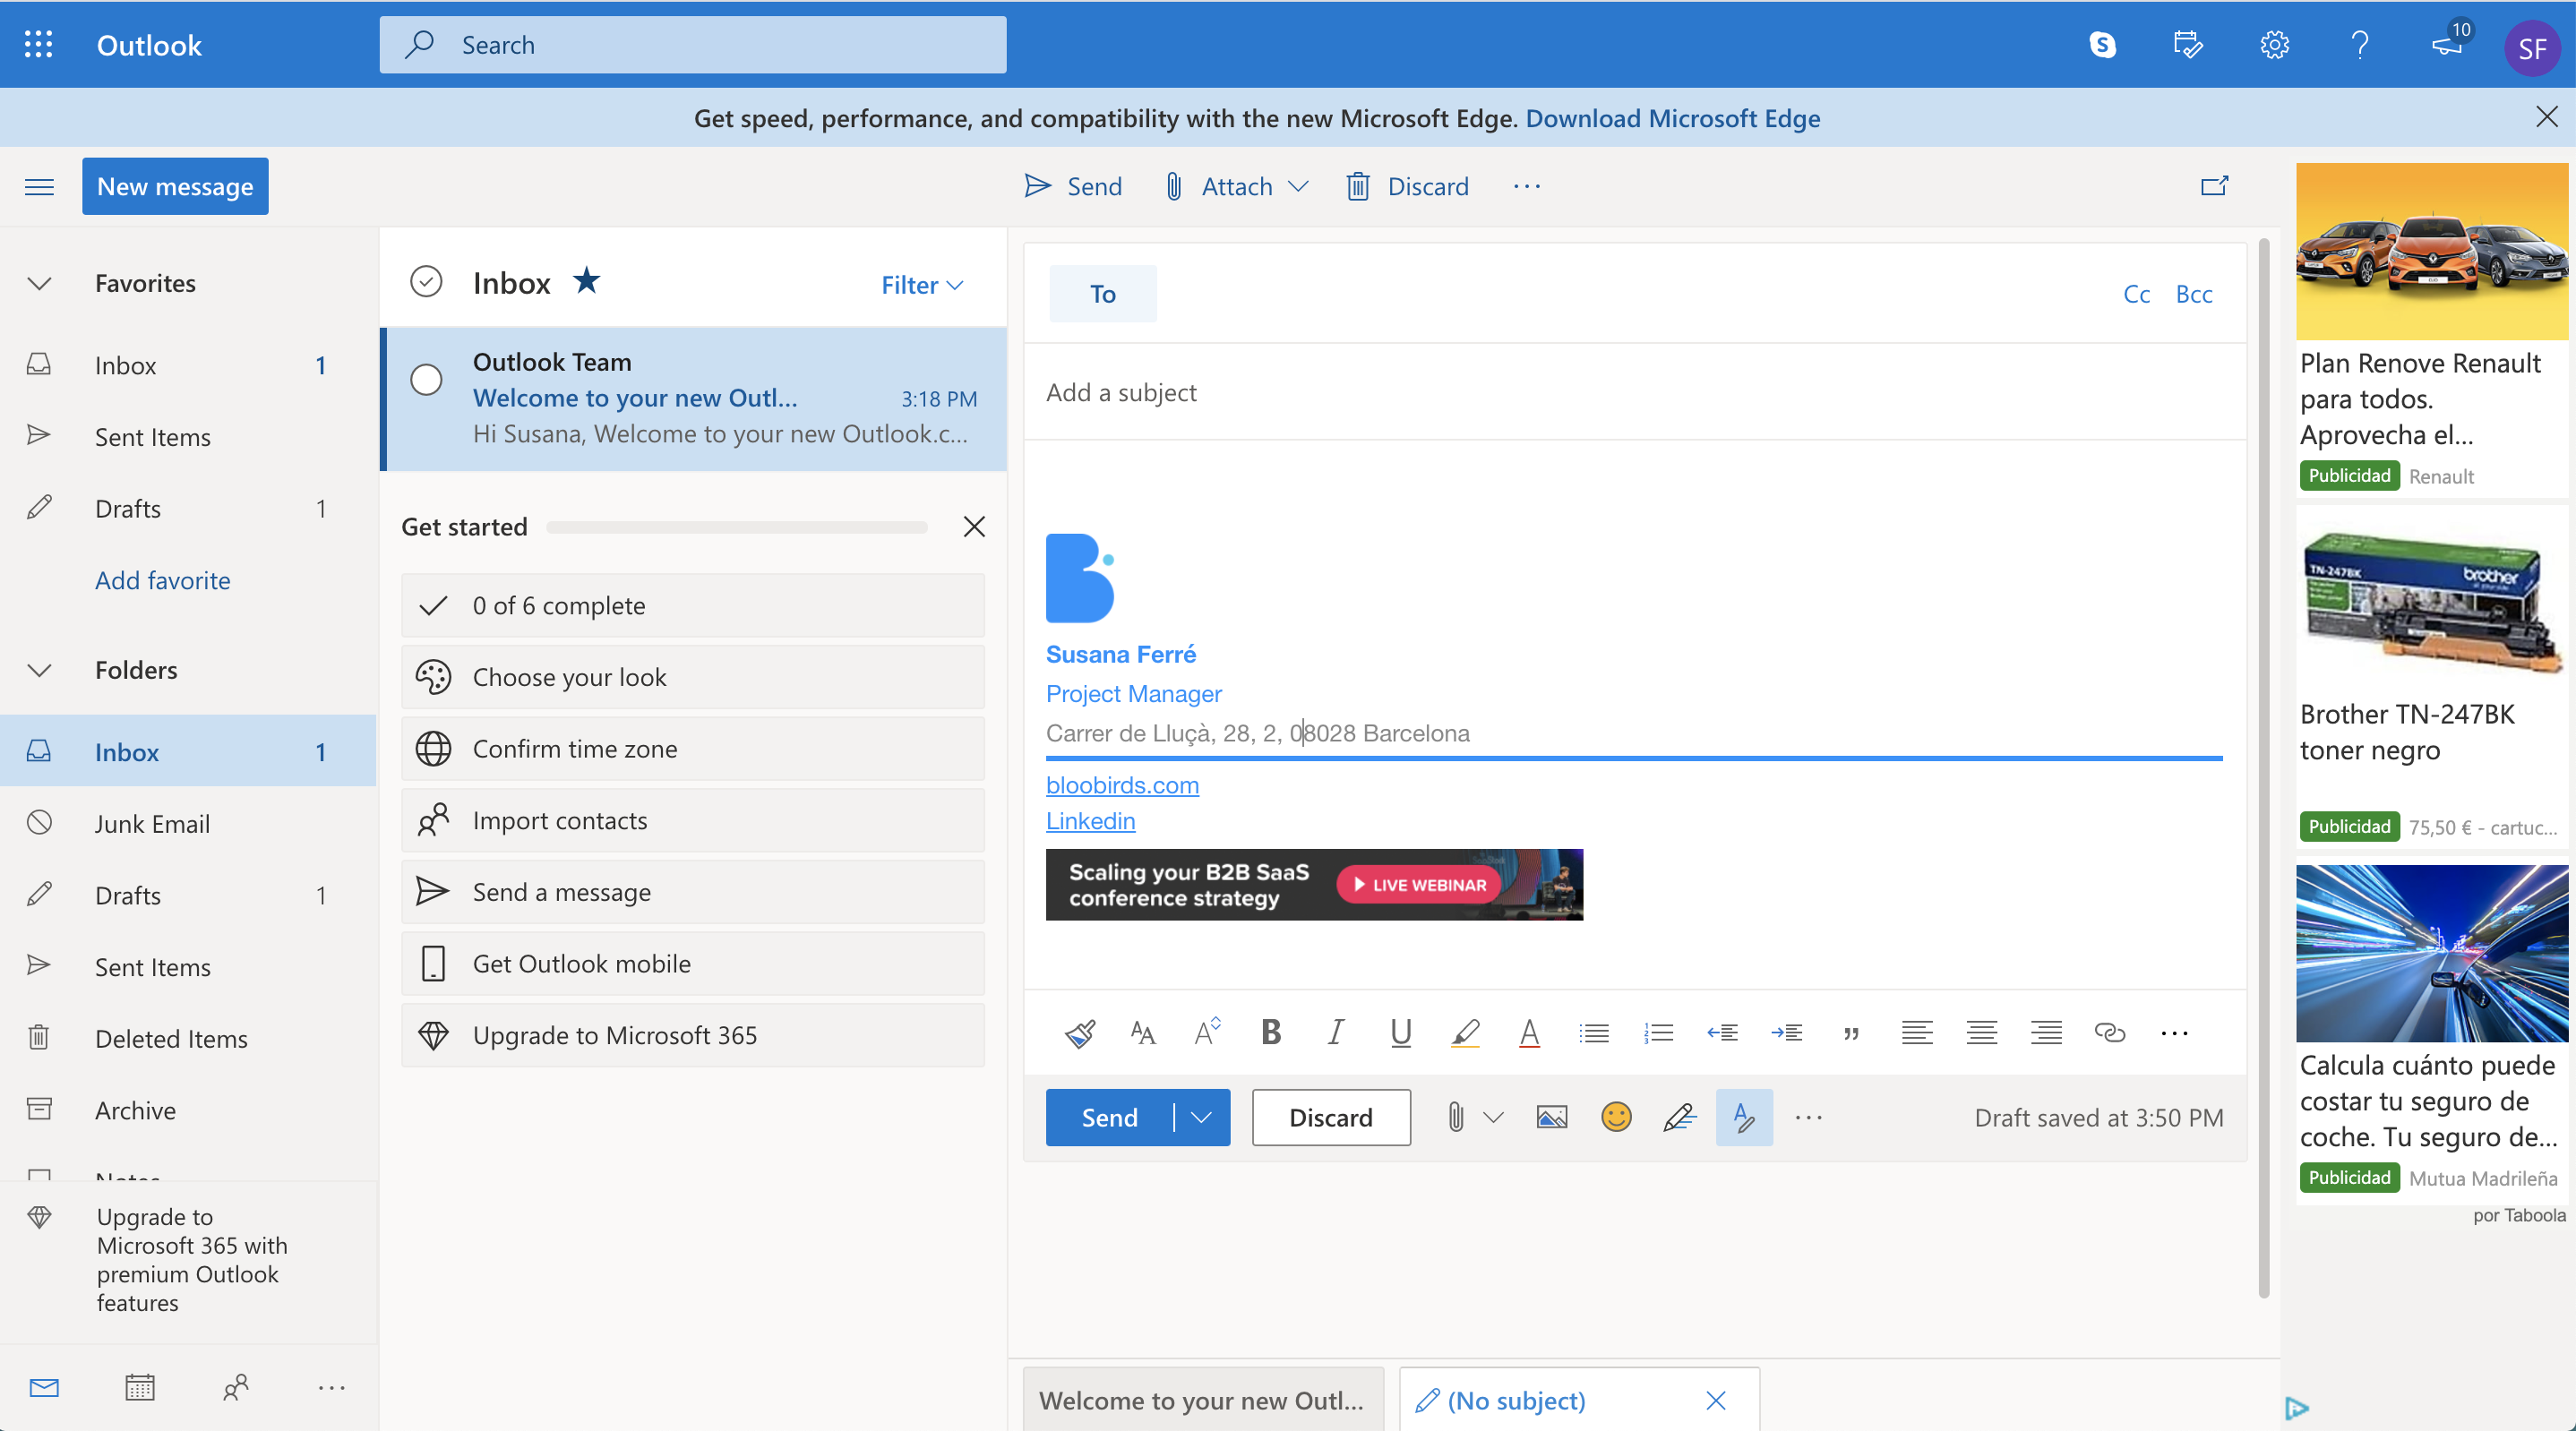The width and height of the screenshot is (2576, 1431).
Task: Center align the text
Action: tap(1981, 1032)
